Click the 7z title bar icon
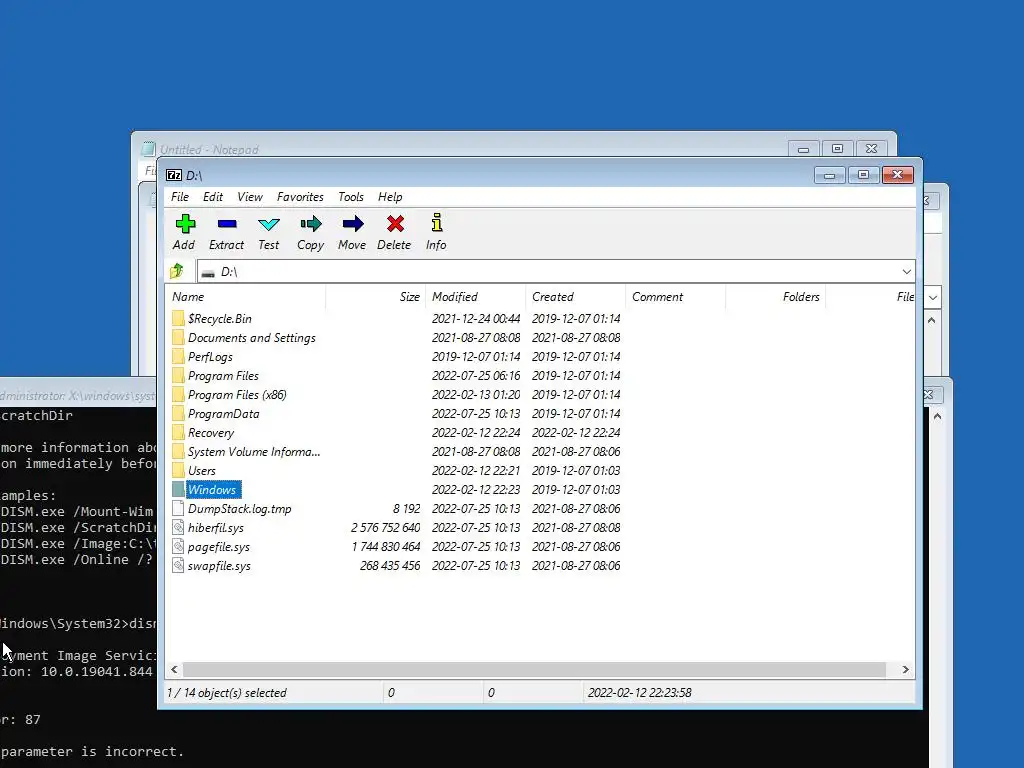The height and width of the screenshot is (768, 1024). 174,175
